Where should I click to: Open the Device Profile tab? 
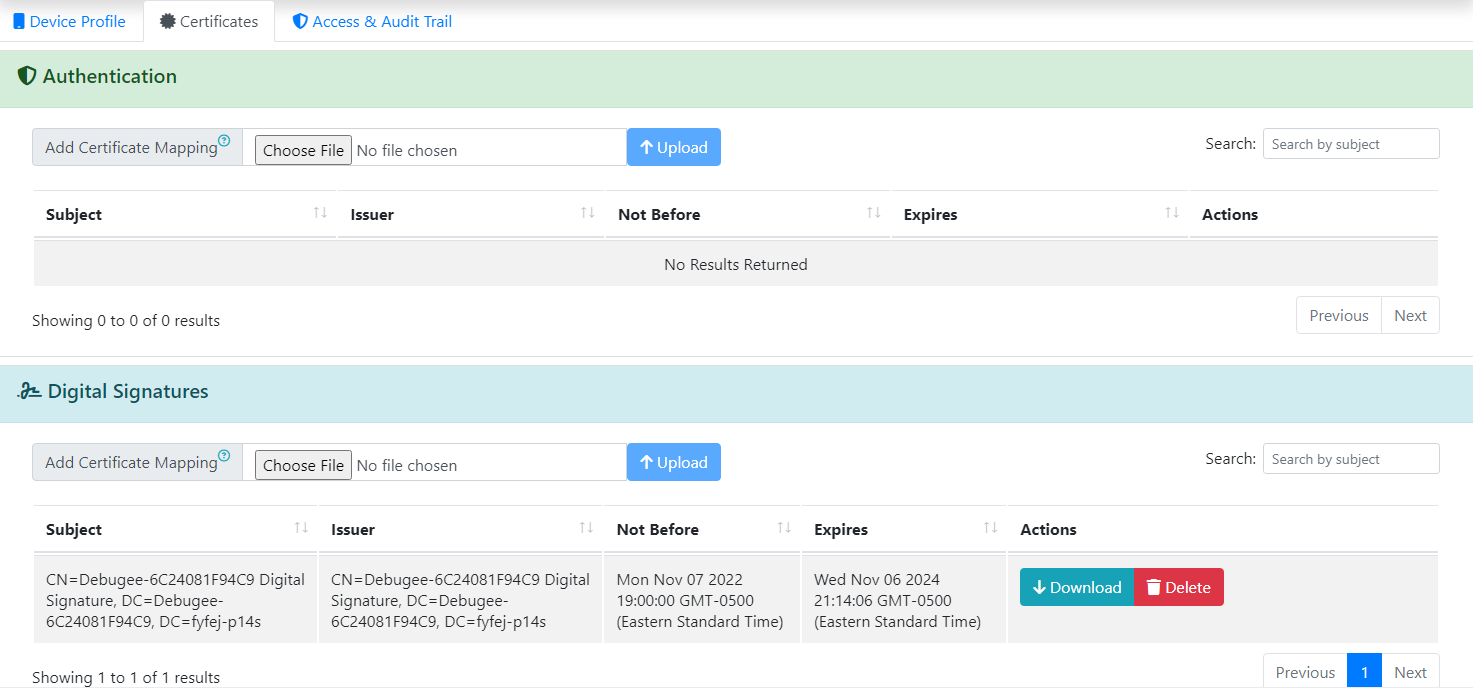[x=70, y=21]
